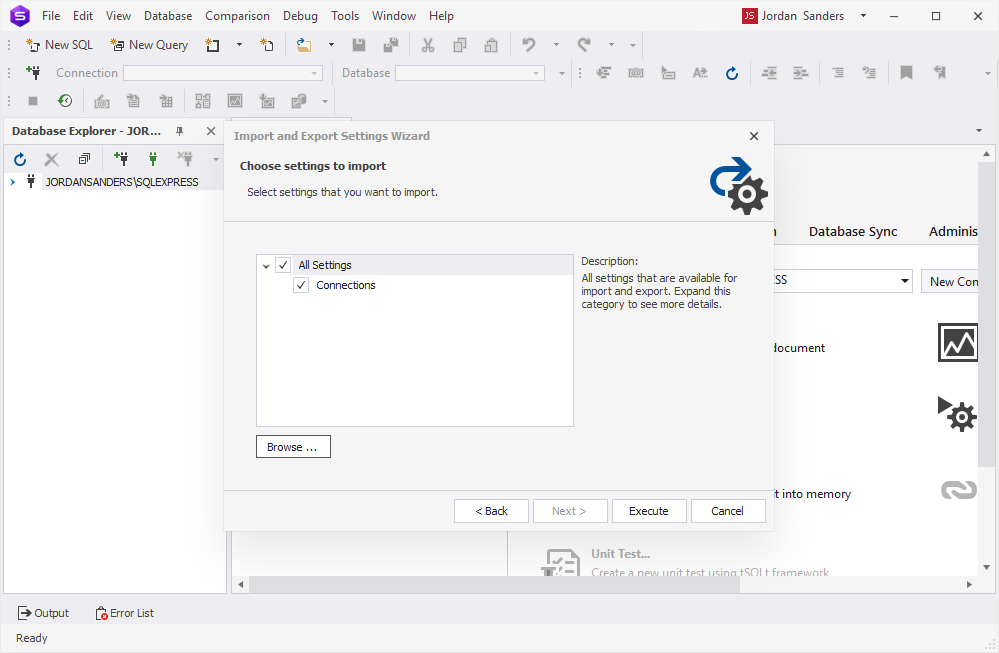Screen dimensions: 999x653
Task: Open the Jordan Sanders account dropdown
Action: pyautogui.click(x=863, y=16)
